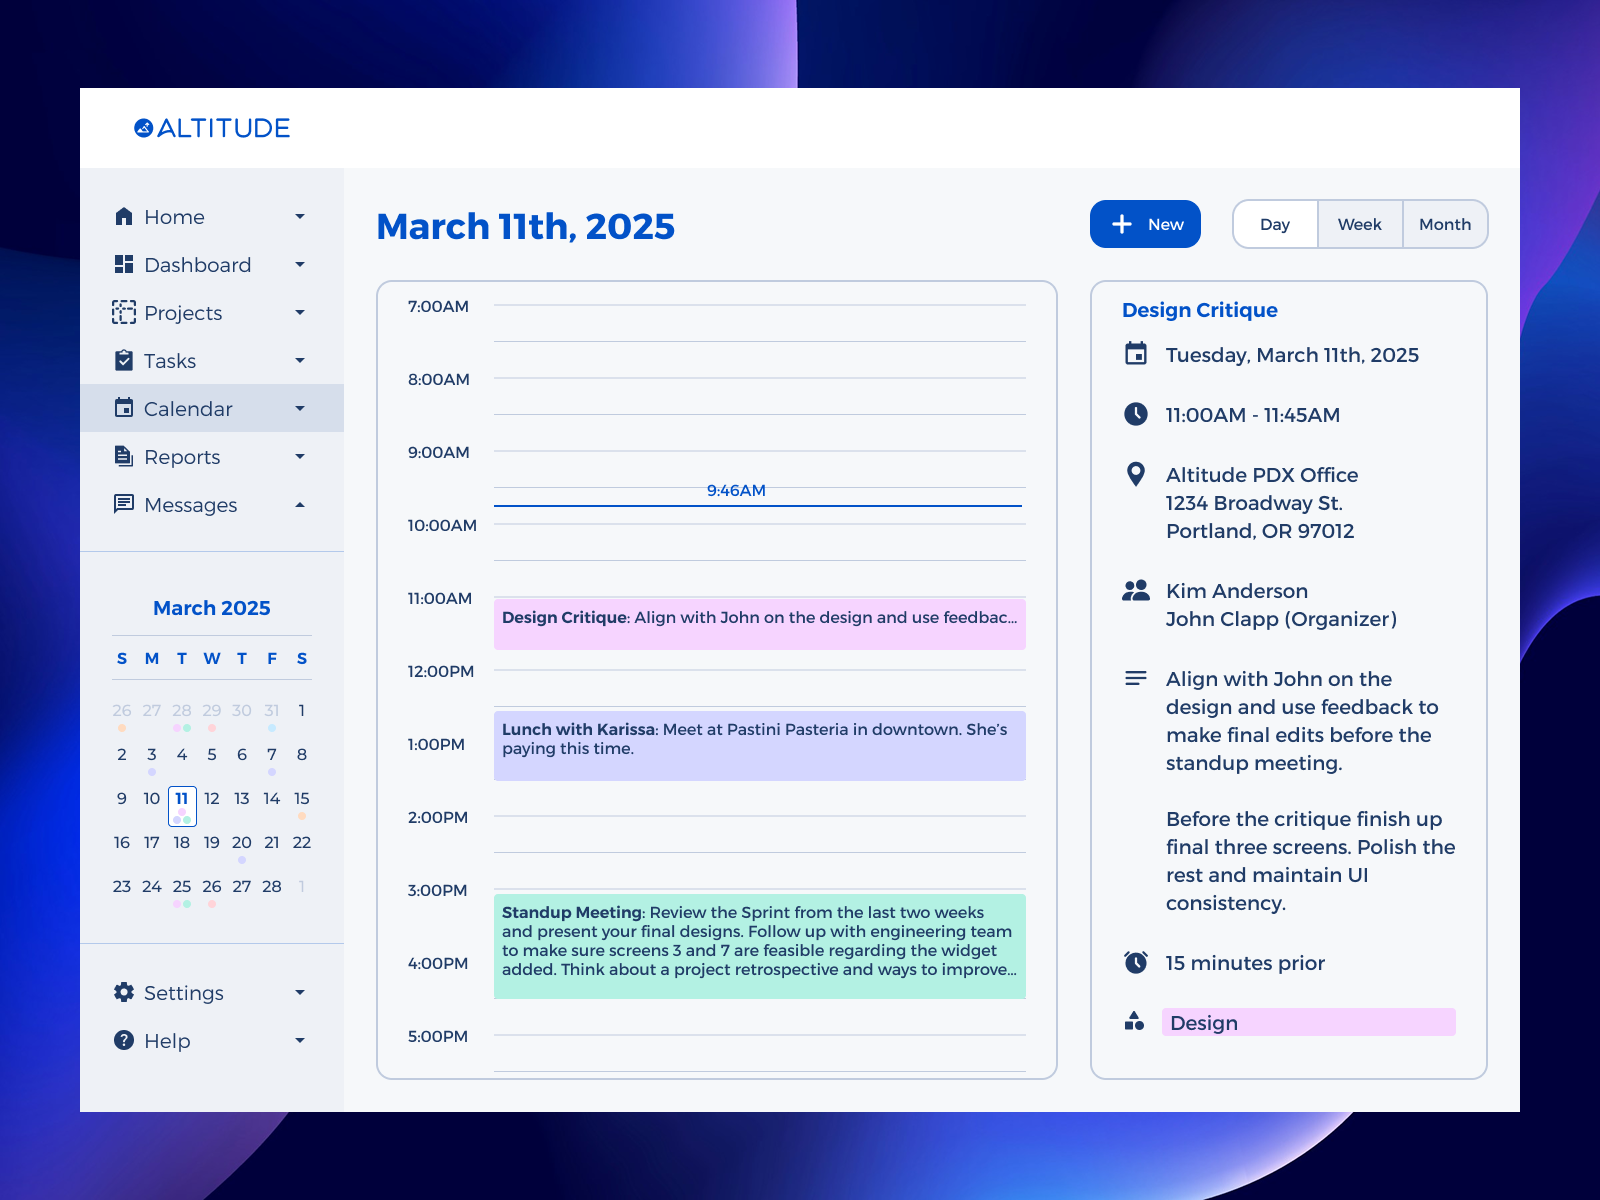Viewport: 1600px width, 1200px height.
Task: Expand the Settings dropdown
Action: (300, 992)
